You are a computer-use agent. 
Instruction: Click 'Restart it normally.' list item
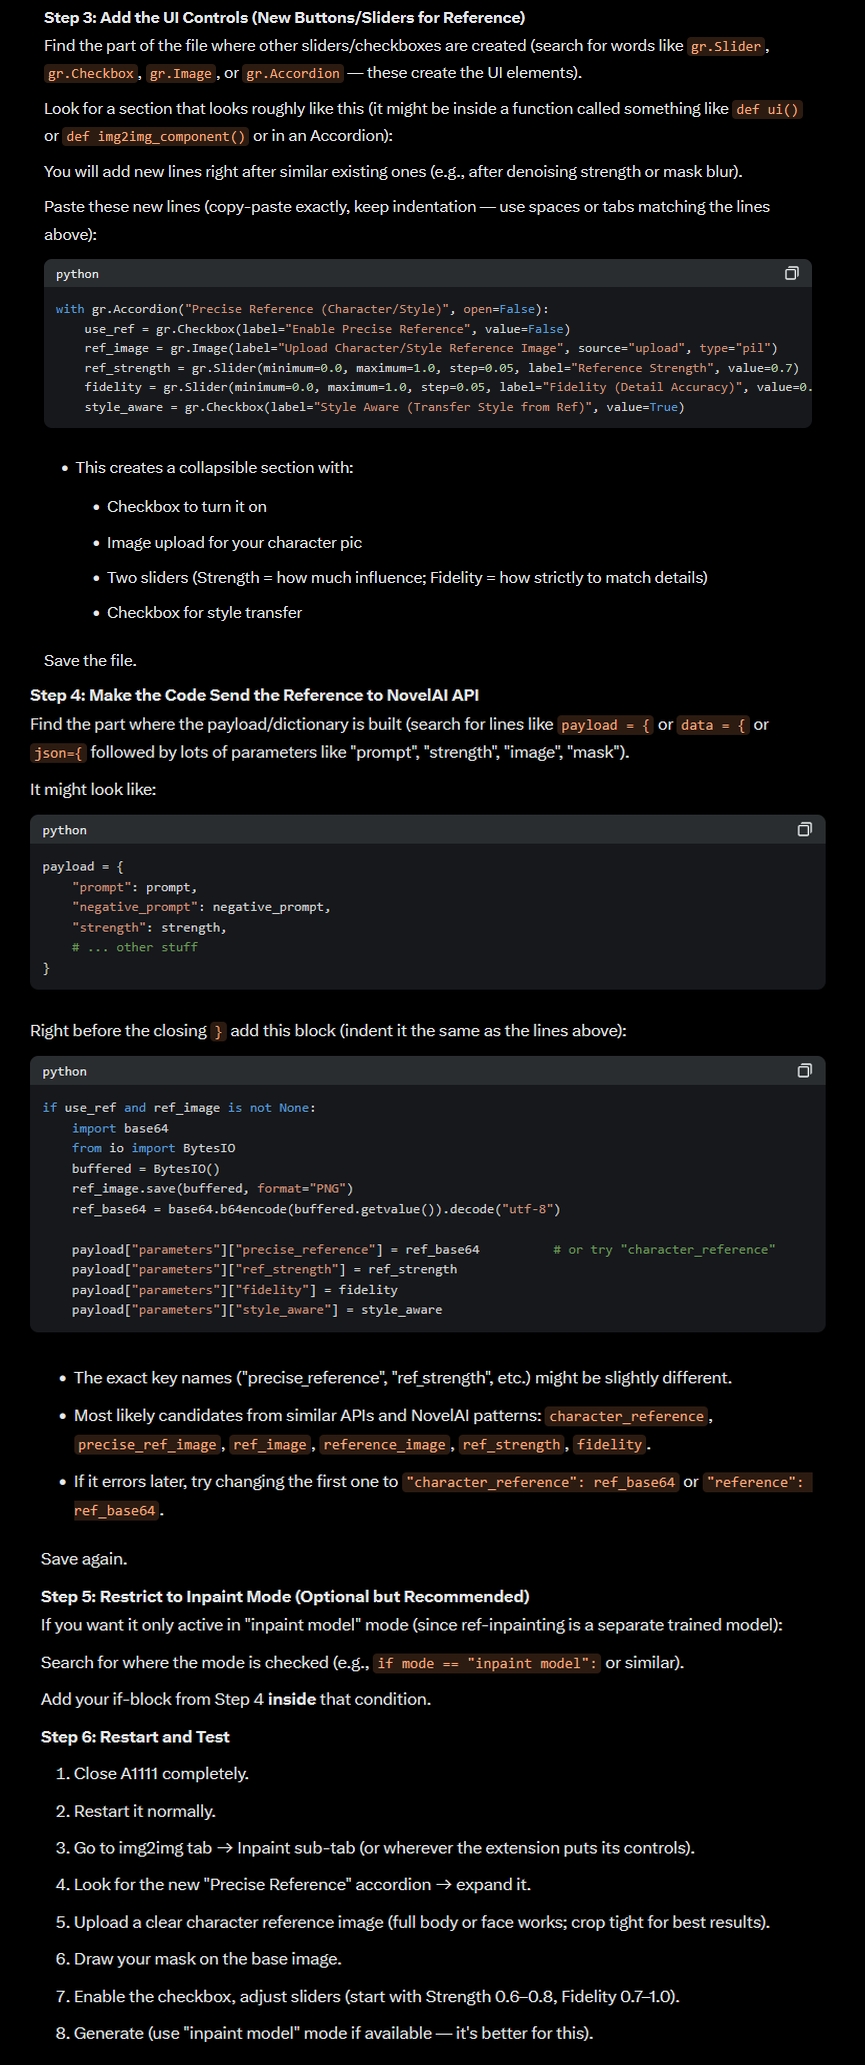pos(145,1811)
